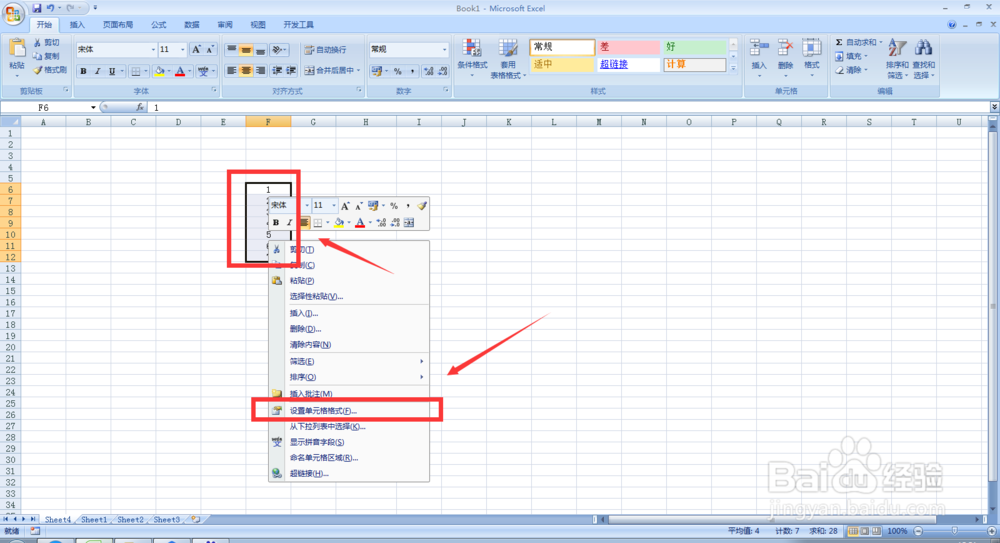Center text horizontally in ribbon
Screen dimensions: 1000x543
coord(246,71)
